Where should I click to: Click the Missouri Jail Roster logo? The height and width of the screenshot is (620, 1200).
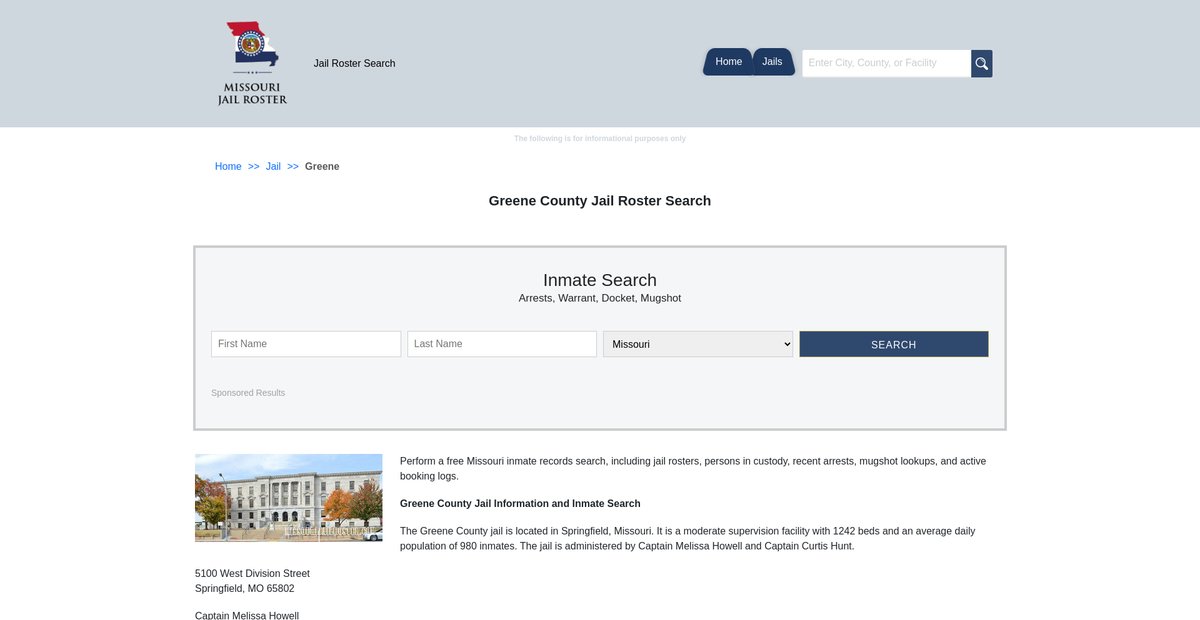click(252, 63)
